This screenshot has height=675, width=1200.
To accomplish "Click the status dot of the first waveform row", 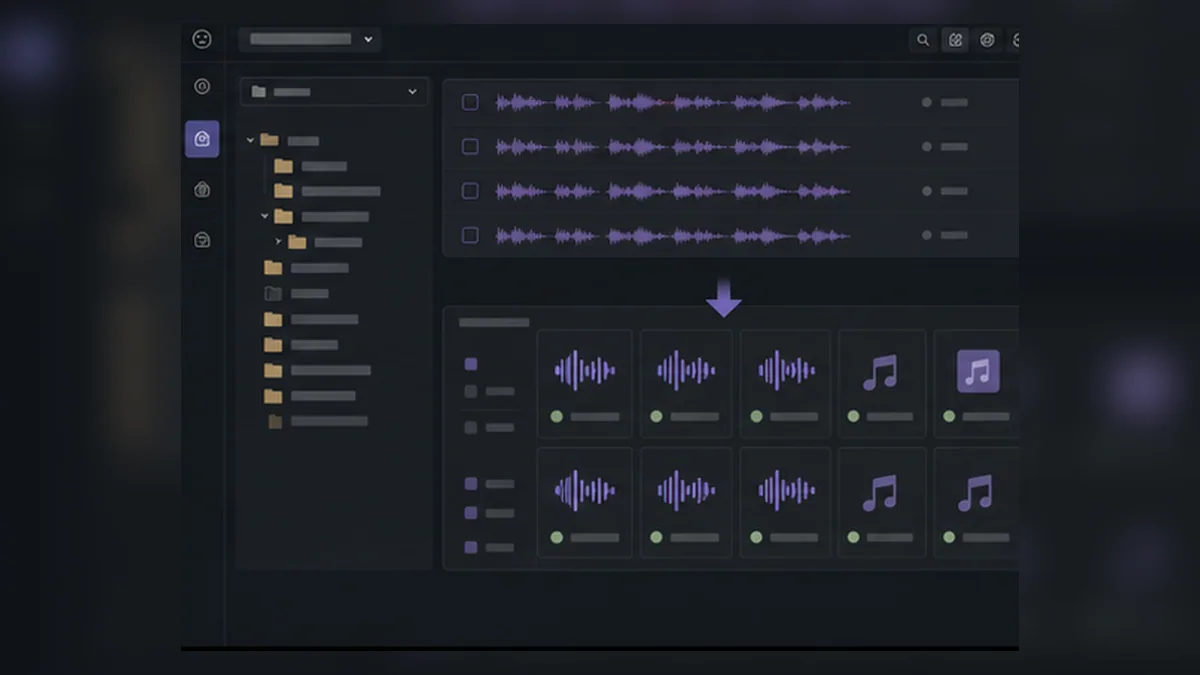I will pos(927,102).
